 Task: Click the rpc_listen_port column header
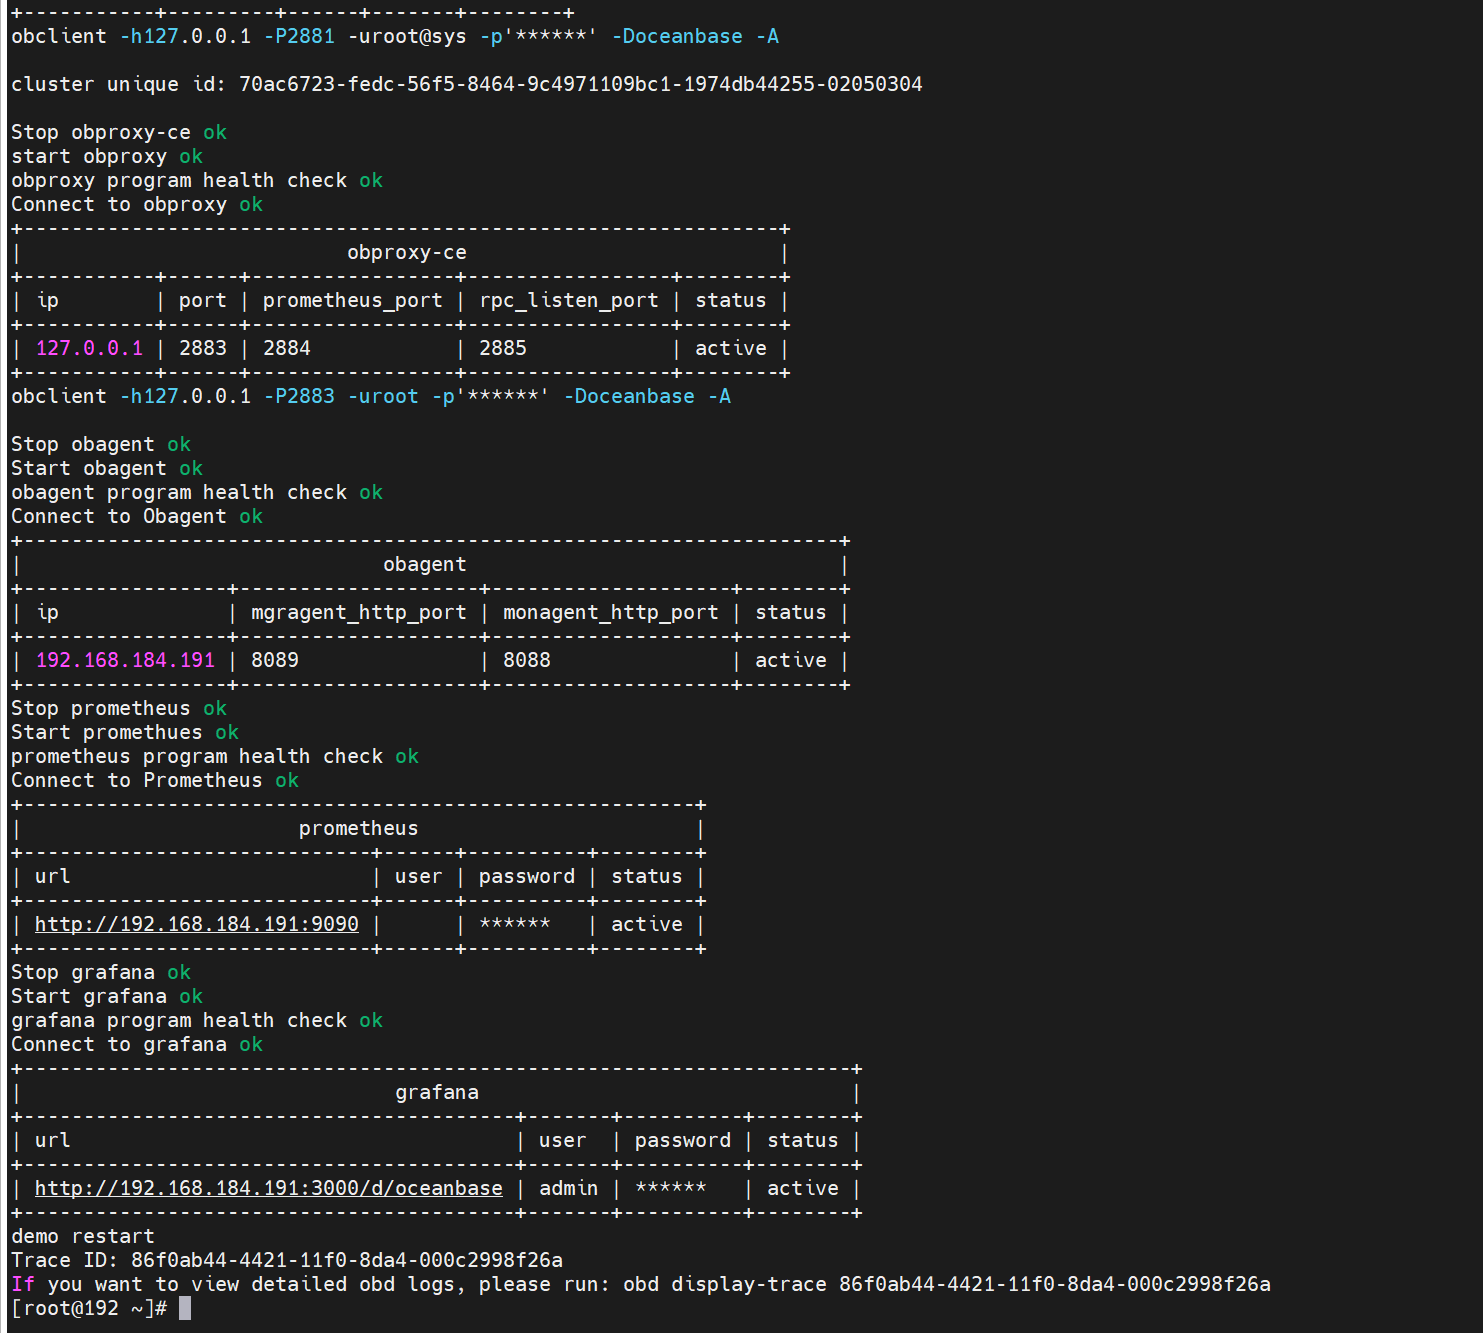[x=569, y=300]
